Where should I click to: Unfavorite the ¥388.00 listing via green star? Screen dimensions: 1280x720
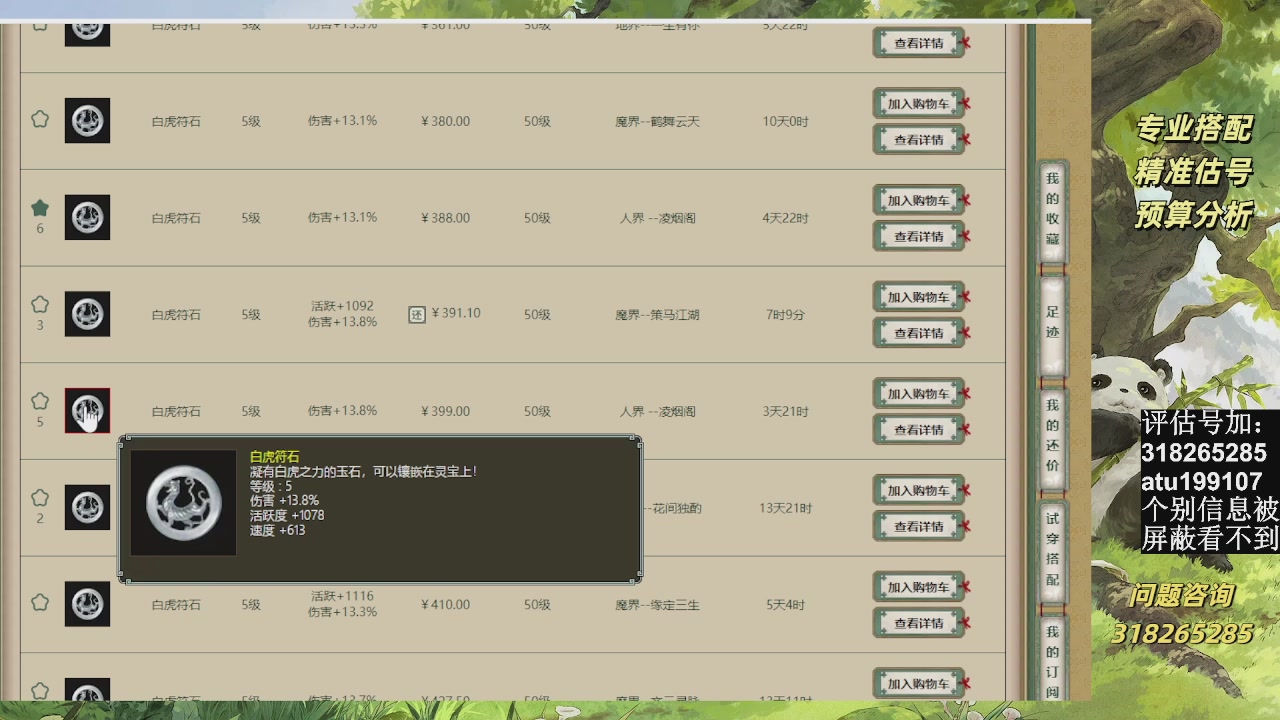point(40,208)
